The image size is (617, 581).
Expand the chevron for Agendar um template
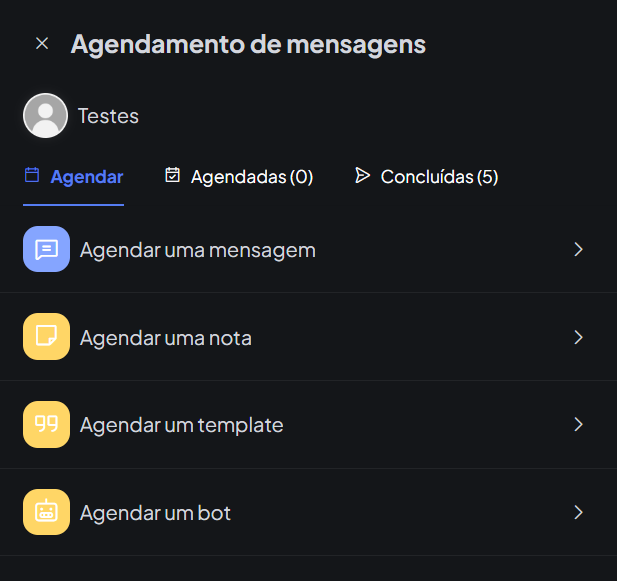click(578, 425)
